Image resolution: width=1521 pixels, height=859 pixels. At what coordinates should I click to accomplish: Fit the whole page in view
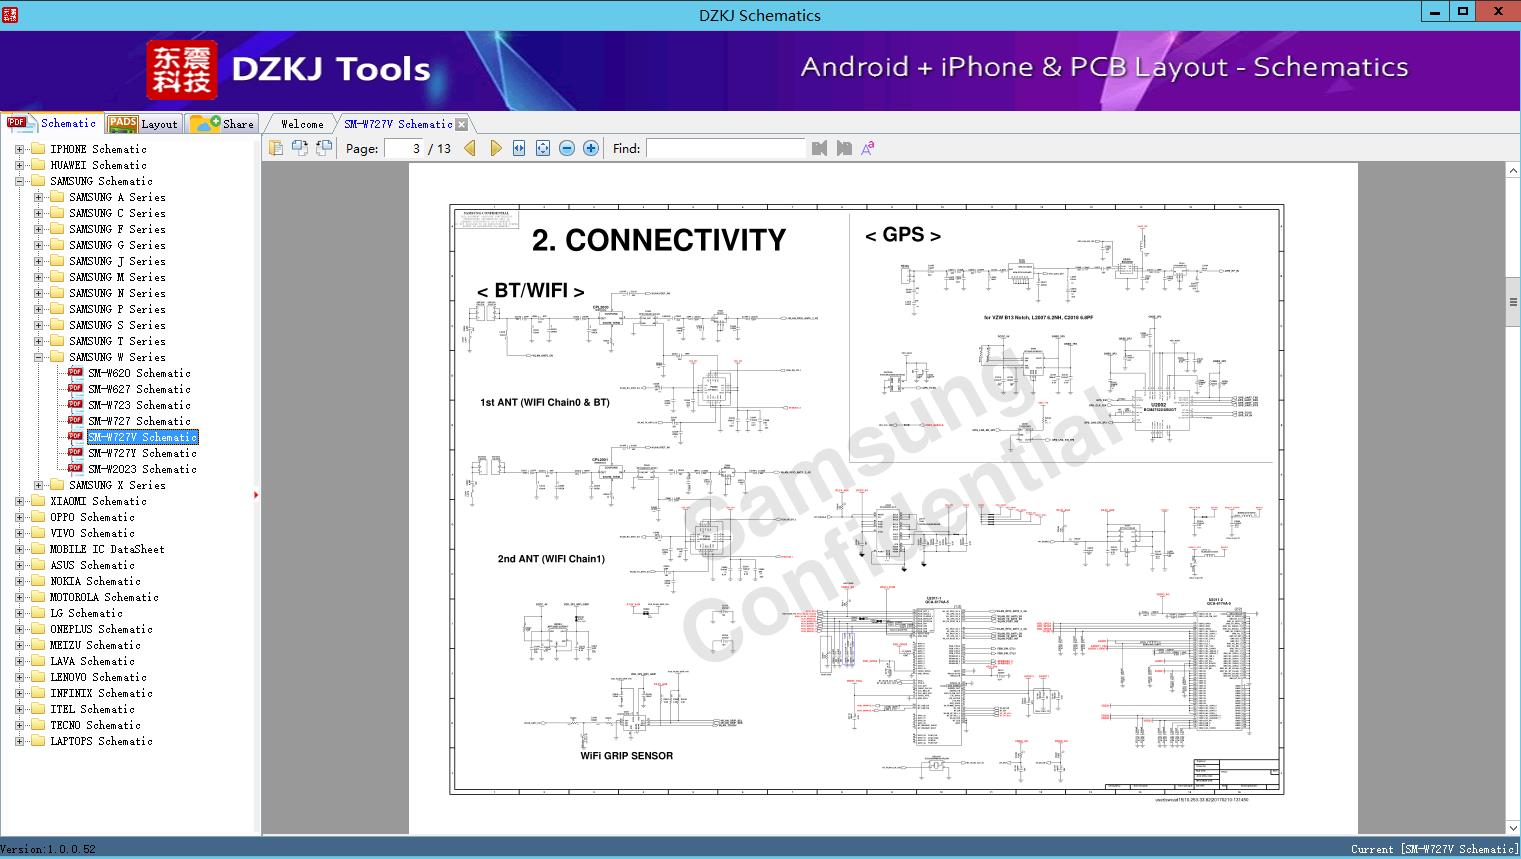coord(543,148)
